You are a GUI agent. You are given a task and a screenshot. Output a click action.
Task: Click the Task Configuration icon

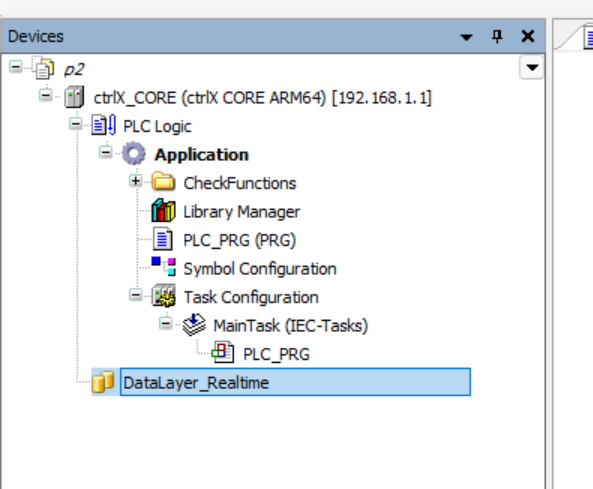coord(163,296)
